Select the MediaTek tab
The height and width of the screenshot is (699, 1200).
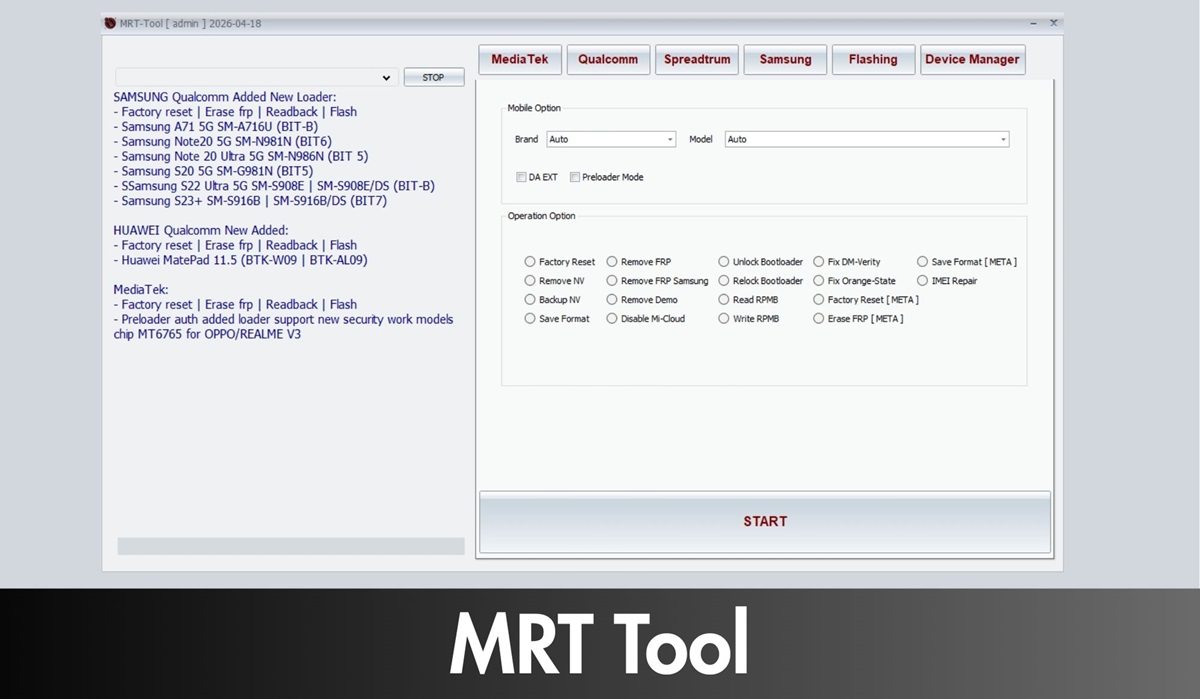click(x=520, y=59)
